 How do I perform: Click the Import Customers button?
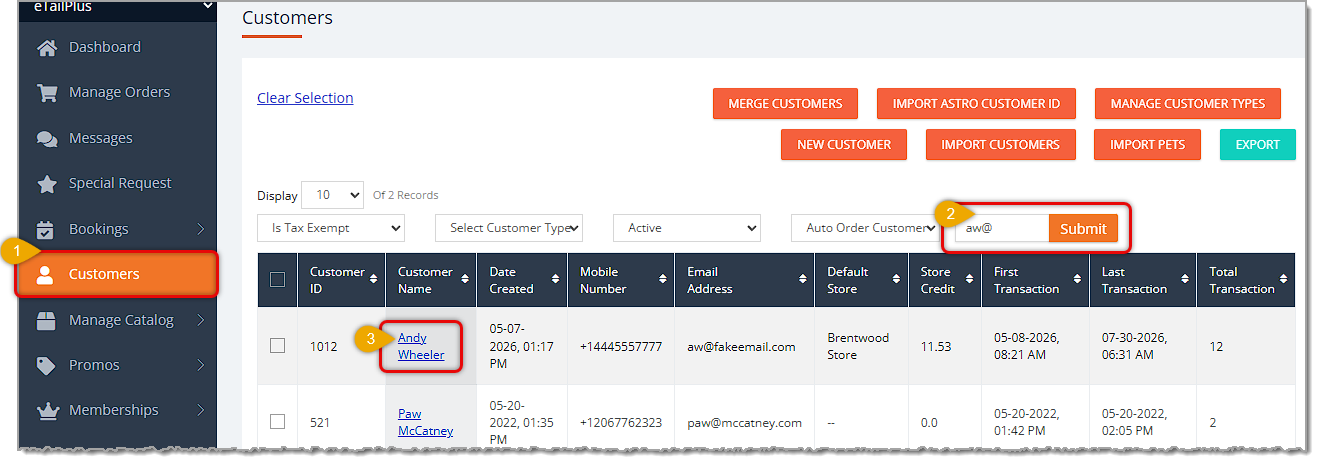[1000, 145]
